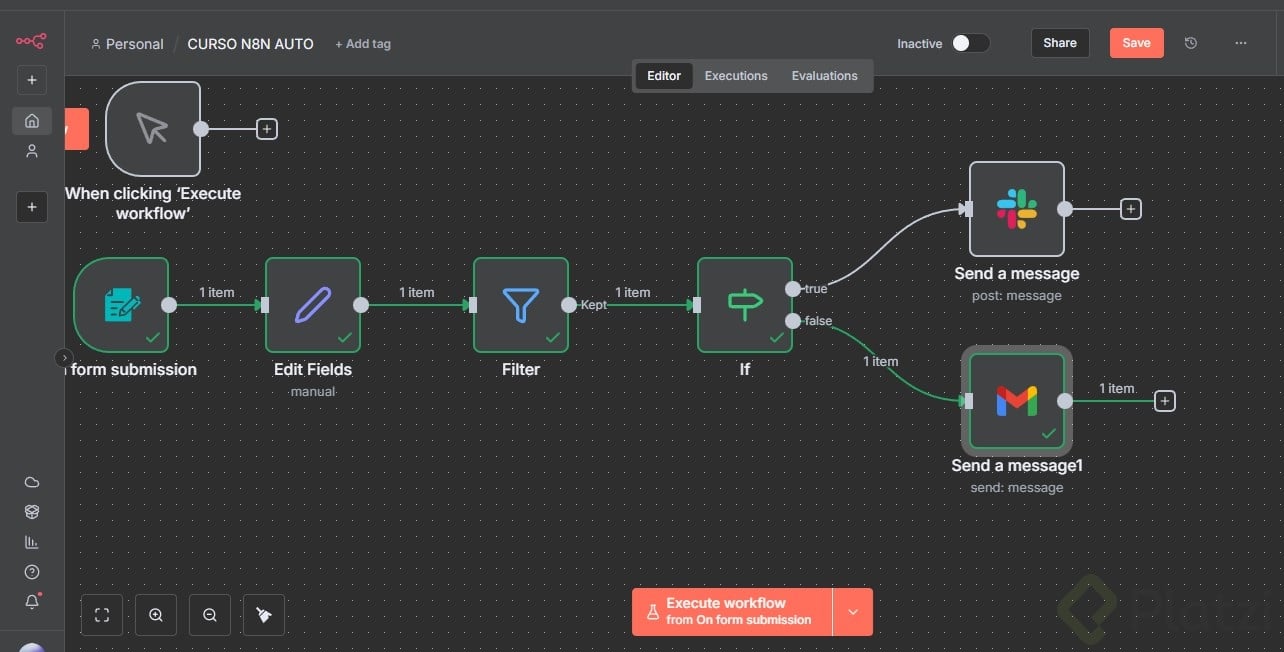Screen dimensions: 1284x652
Task: Select the On form submission node
Action: pyautogui.click(x=121, y=305)
